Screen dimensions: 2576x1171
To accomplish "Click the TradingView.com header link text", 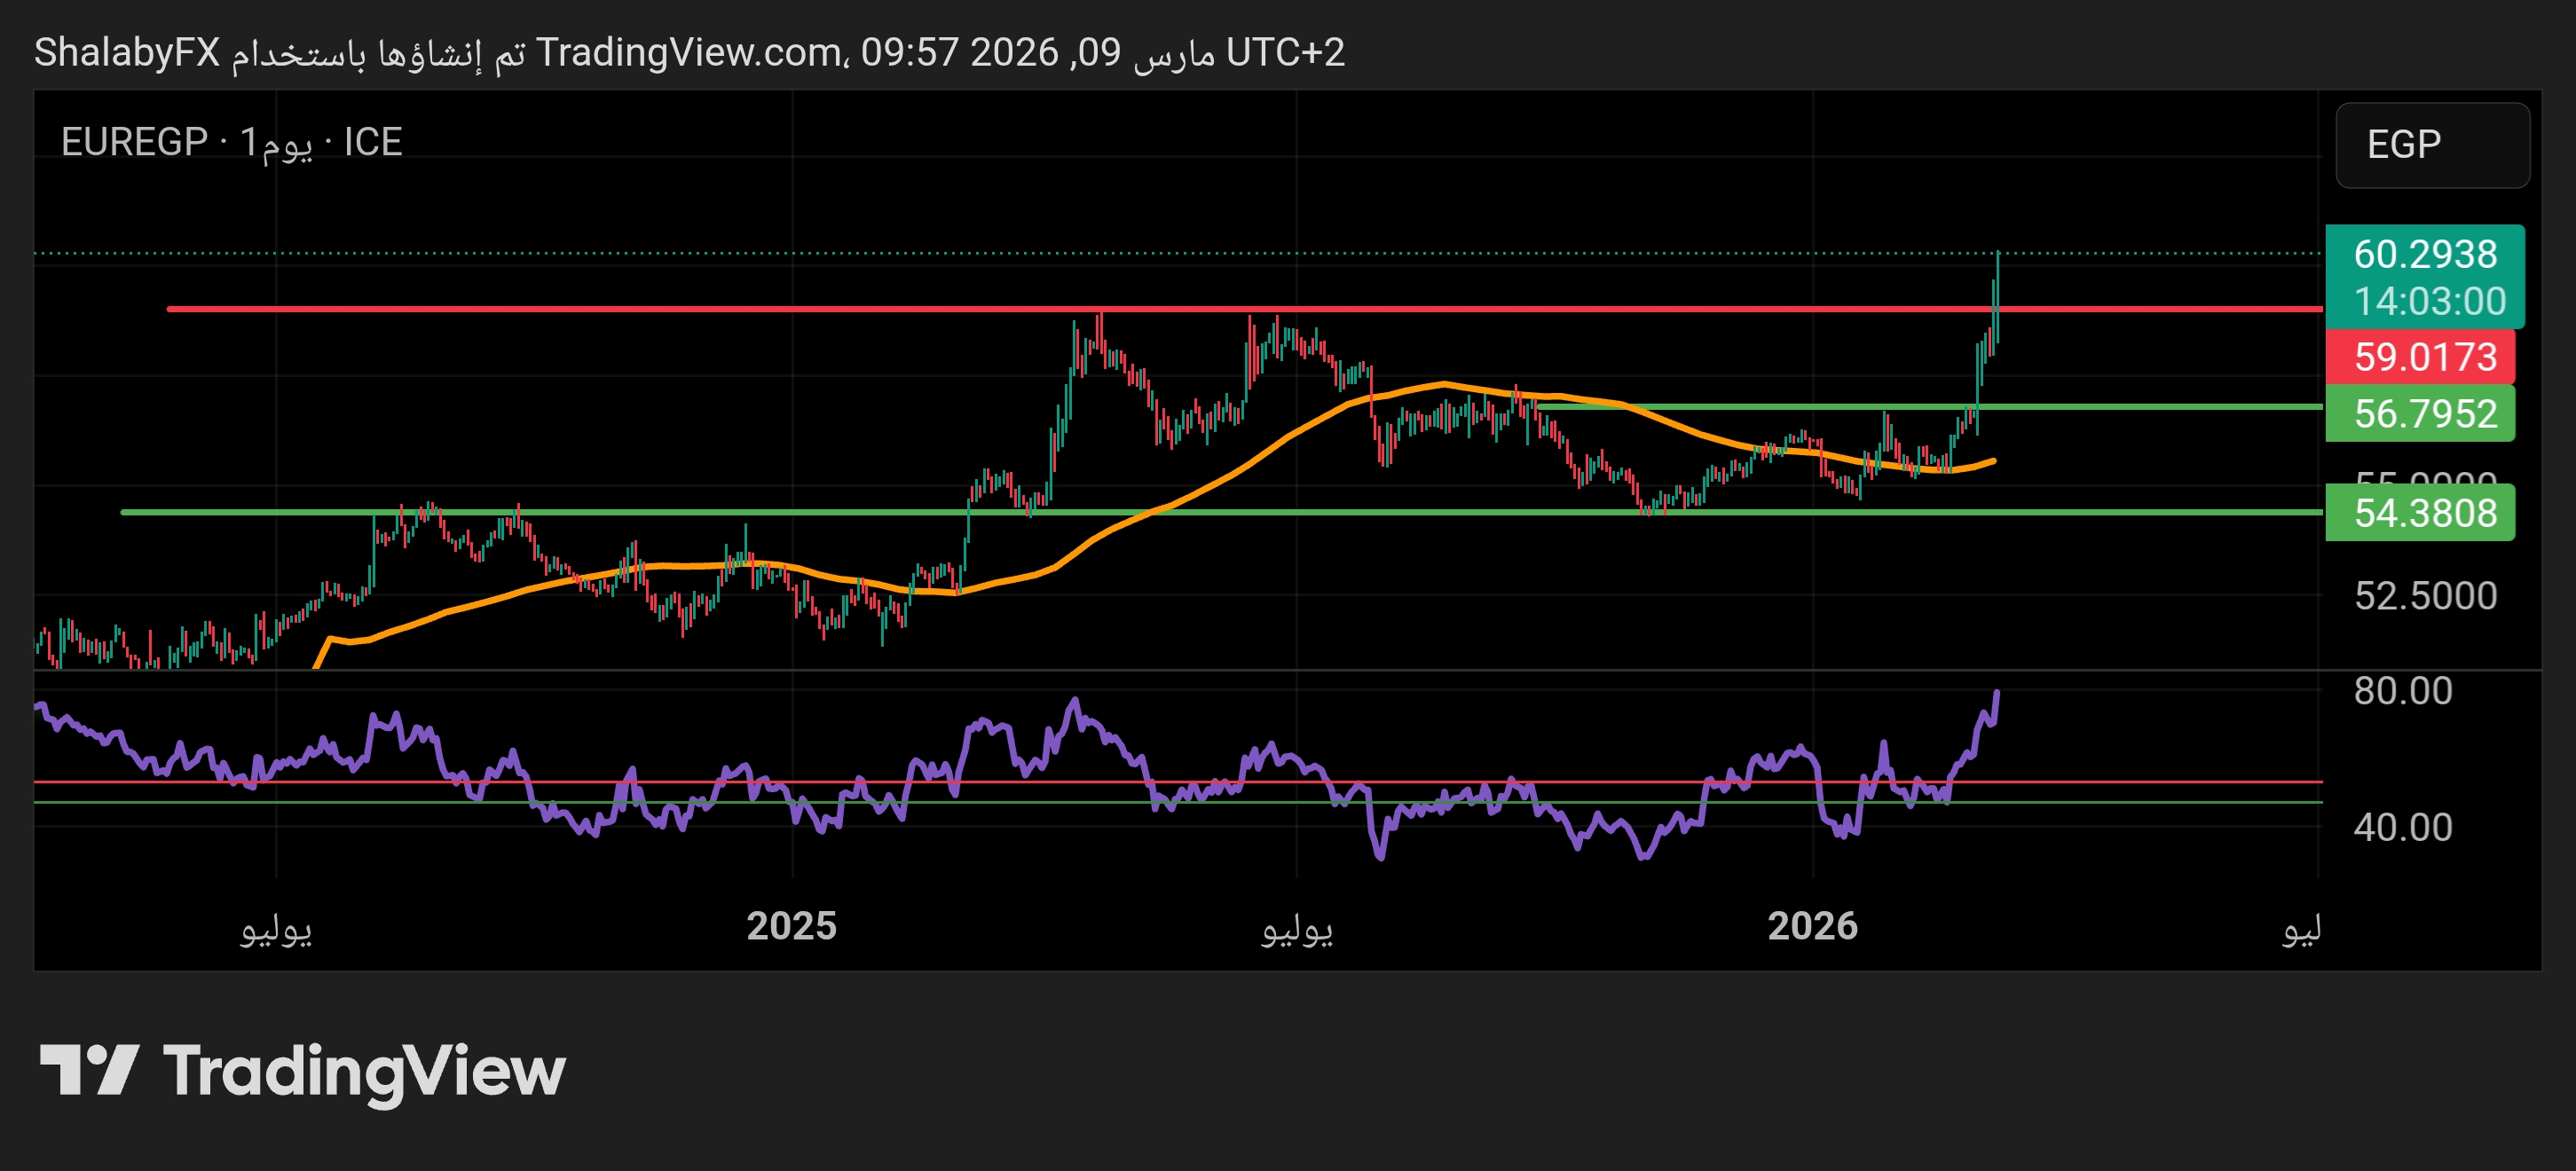I will click(x=688, y=52).
